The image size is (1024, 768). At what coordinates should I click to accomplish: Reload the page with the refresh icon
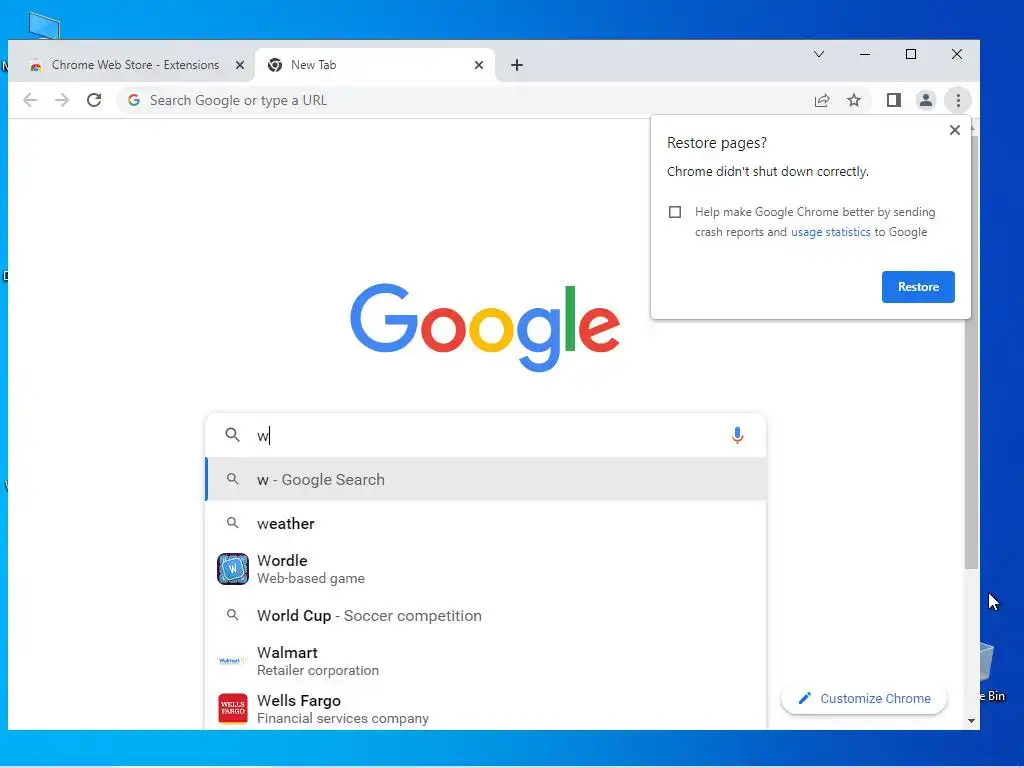pyautogui.click(x=94, y=100)
